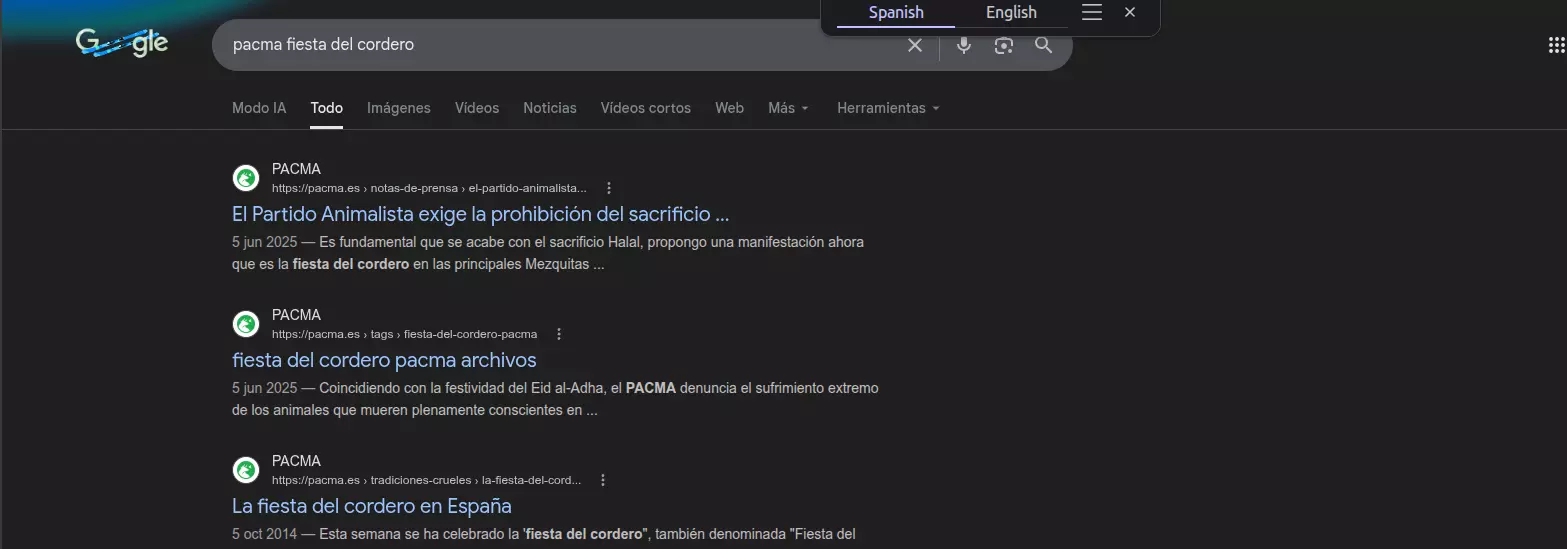Open more options for 'fiesta del cordero pacma archivos' result

click(x=559, y=334)
